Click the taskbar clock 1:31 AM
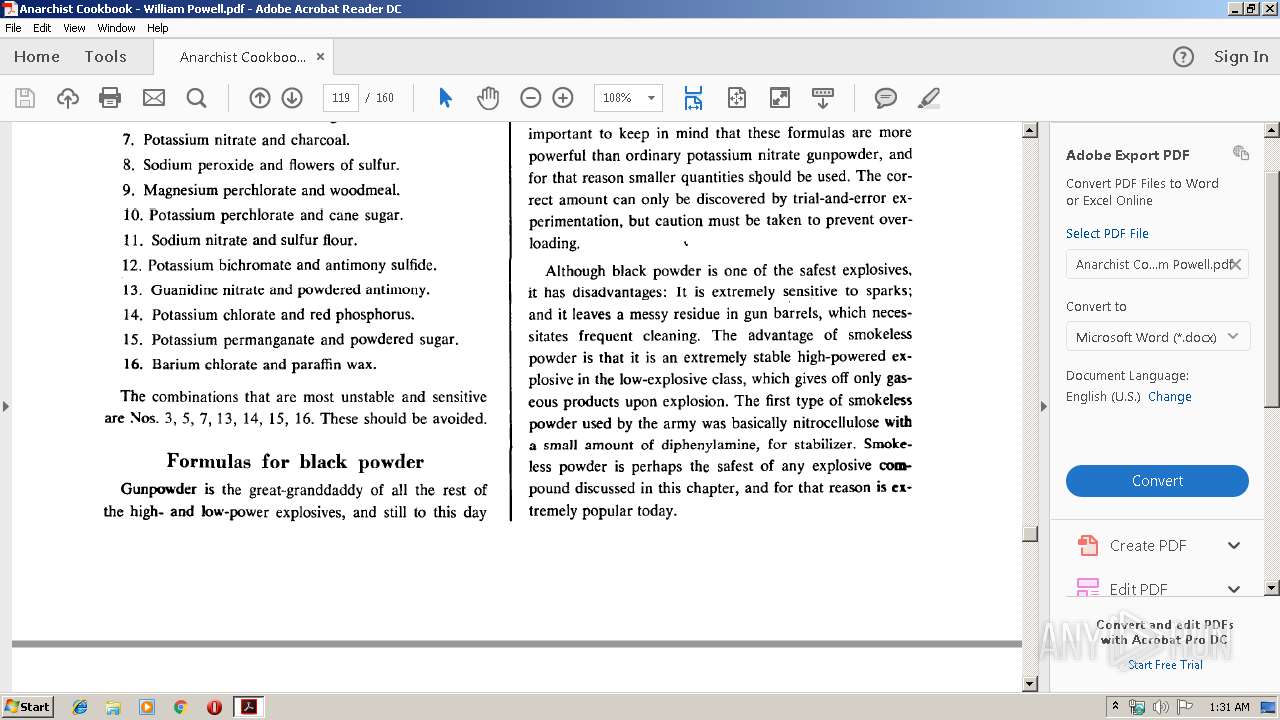Screen dimensions: 1280x720 click(x=1229, y=707)
